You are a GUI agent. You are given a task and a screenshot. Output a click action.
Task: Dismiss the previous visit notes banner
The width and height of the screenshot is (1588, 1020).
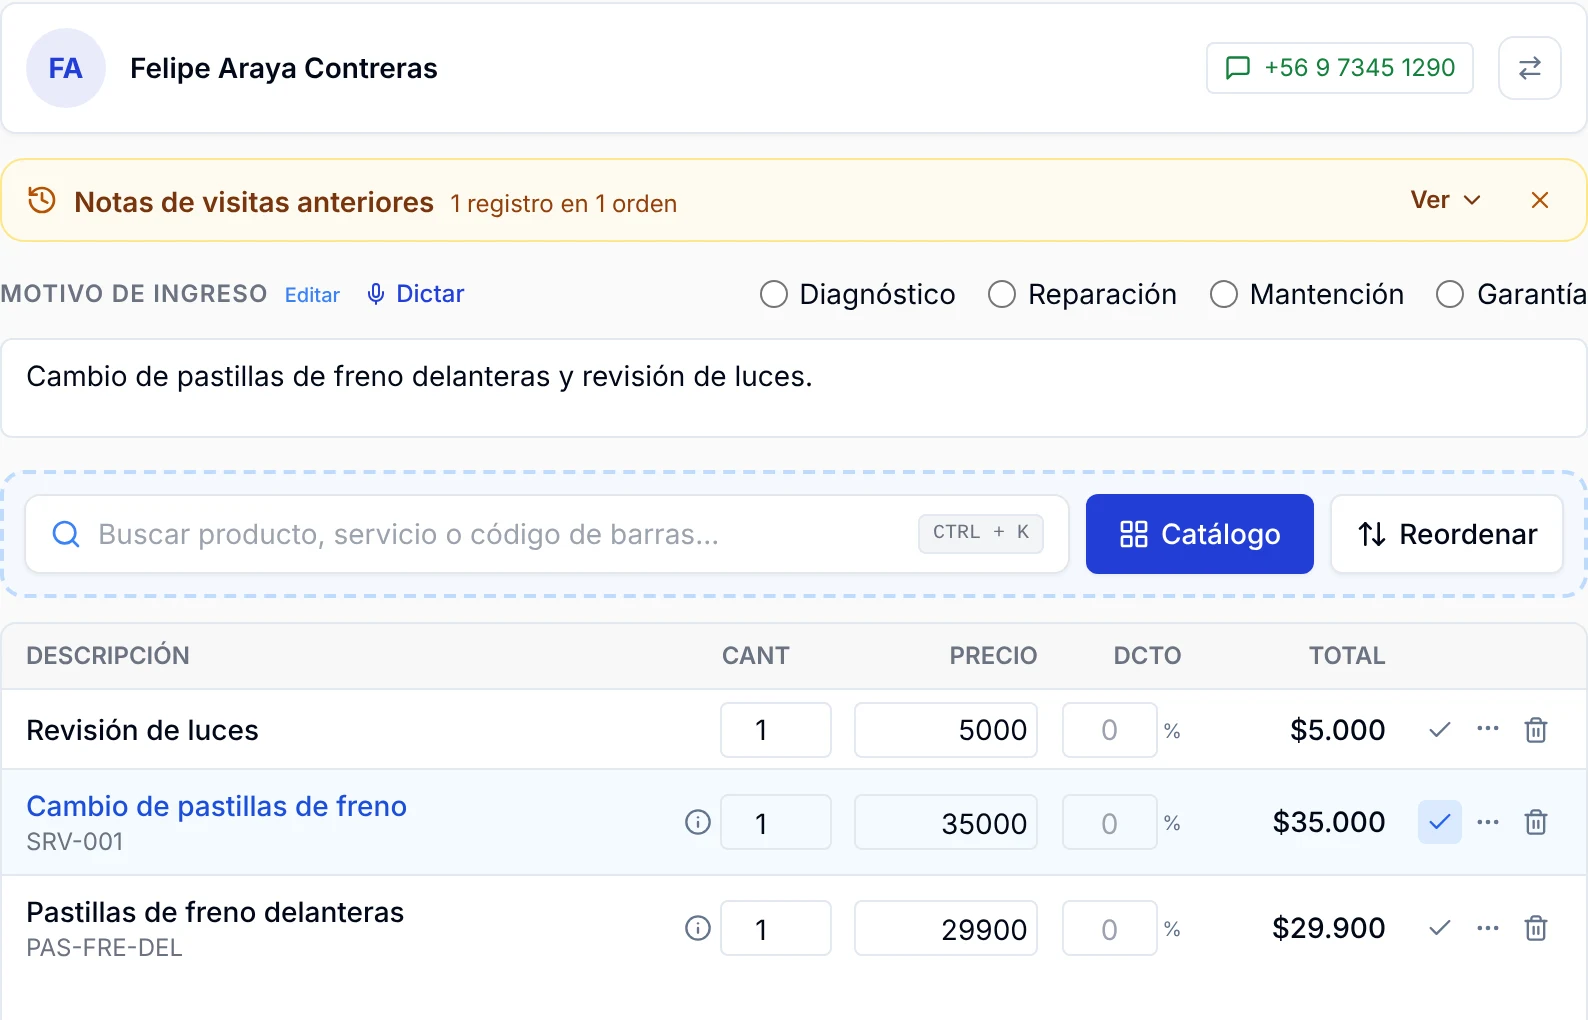[x=1540, y=200]
